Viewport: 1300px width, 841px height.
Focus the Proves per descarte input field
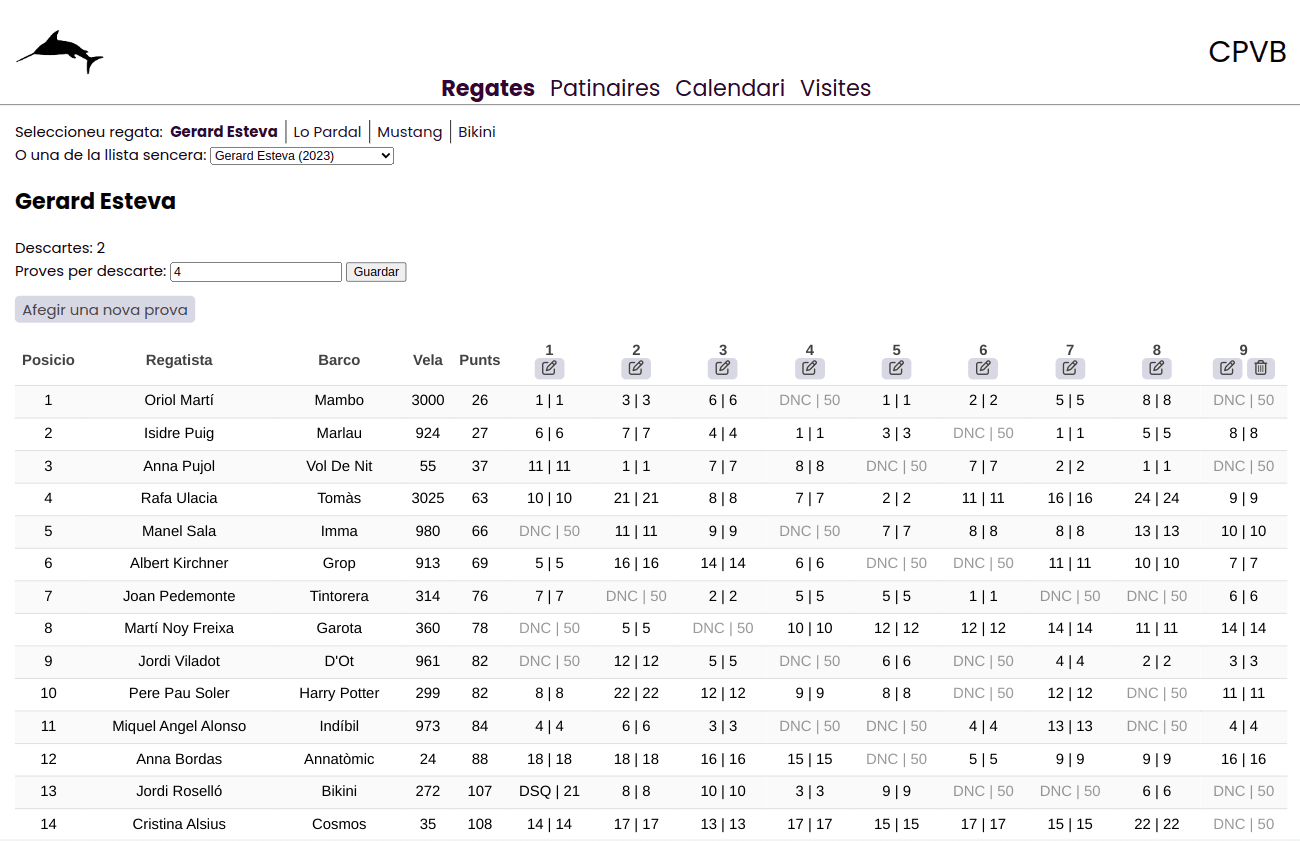point(256,272)
